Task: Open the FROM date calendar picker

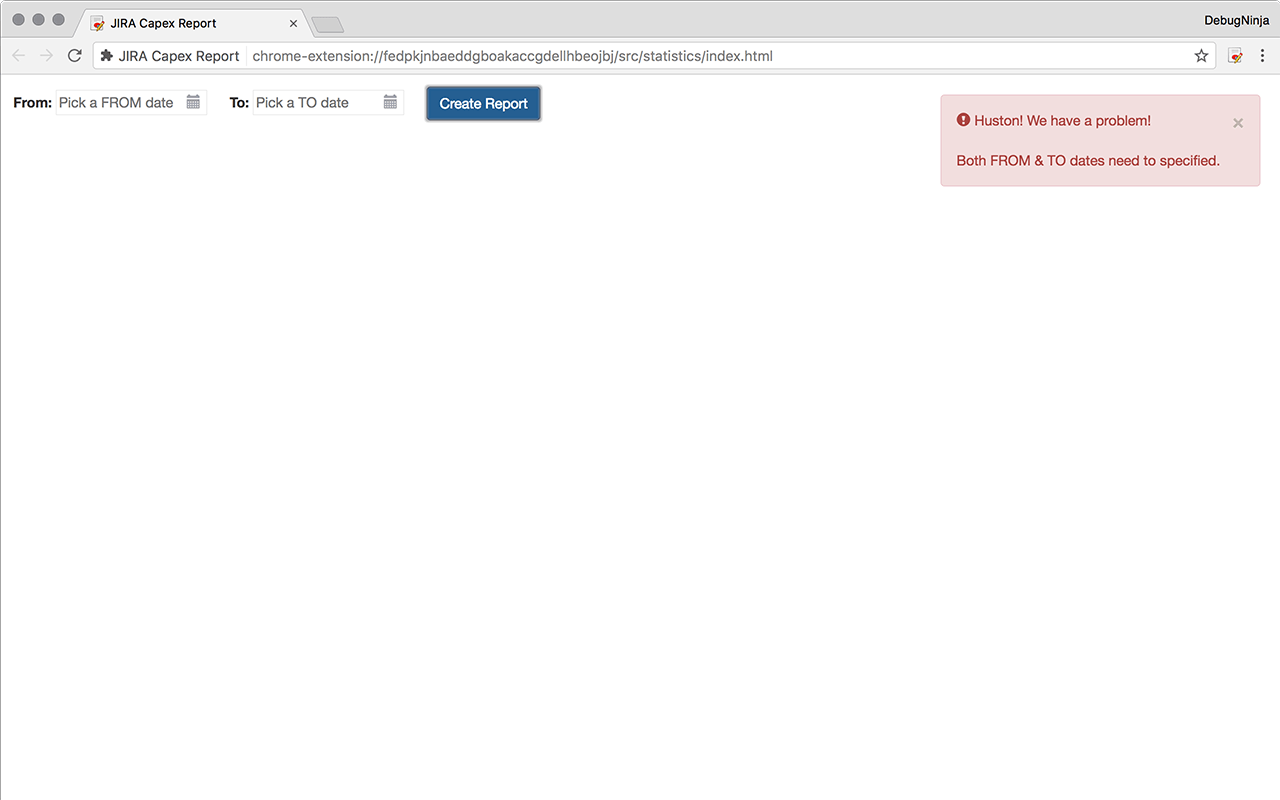Action: pyautogui.click(x=194, y=102)
